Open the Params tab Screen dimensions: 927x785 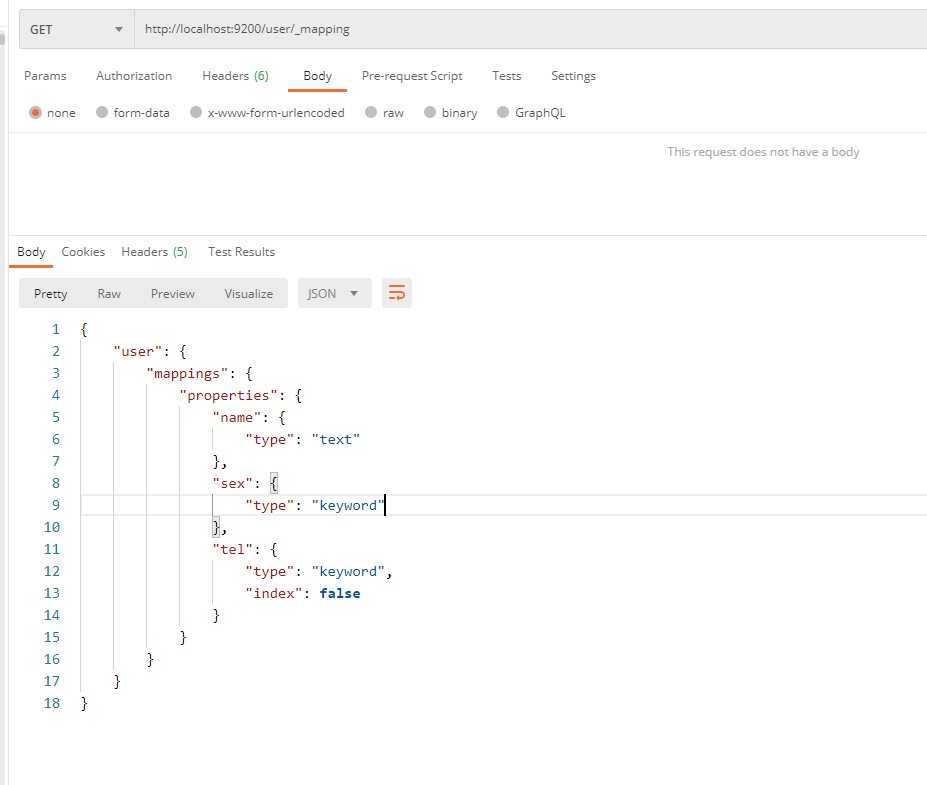point(45,76)
